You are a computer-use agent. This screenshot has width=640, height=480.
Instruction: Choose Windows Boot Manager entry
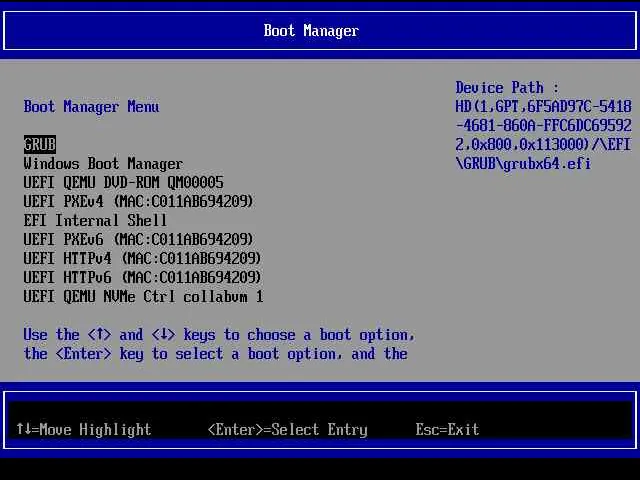pos(103,164)
